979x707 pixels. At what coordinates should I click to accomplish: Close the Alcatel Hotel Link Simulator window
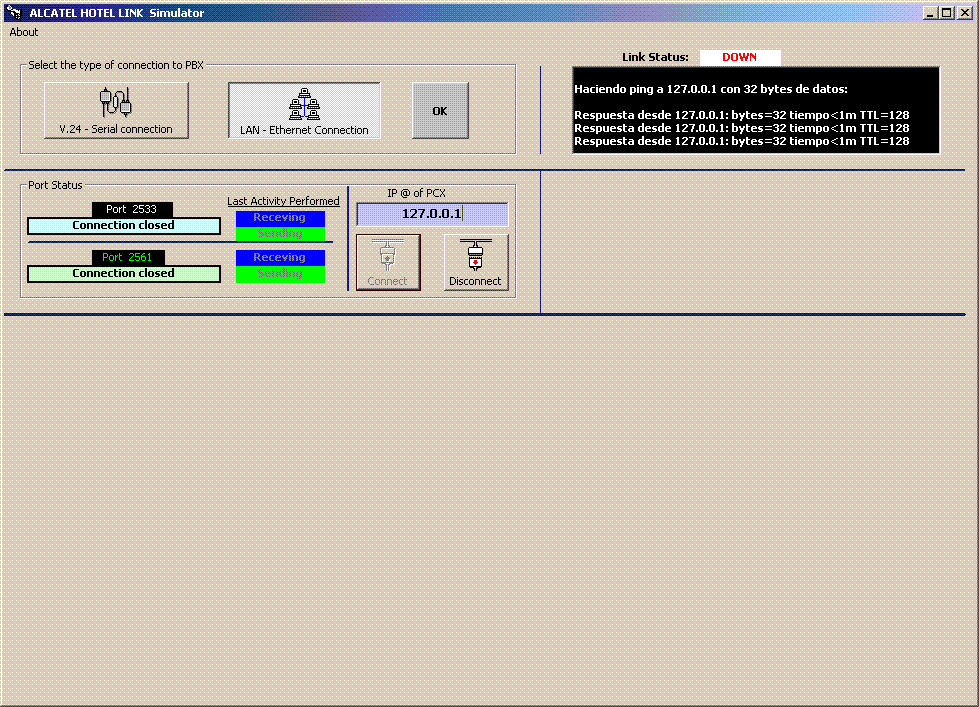965,12
